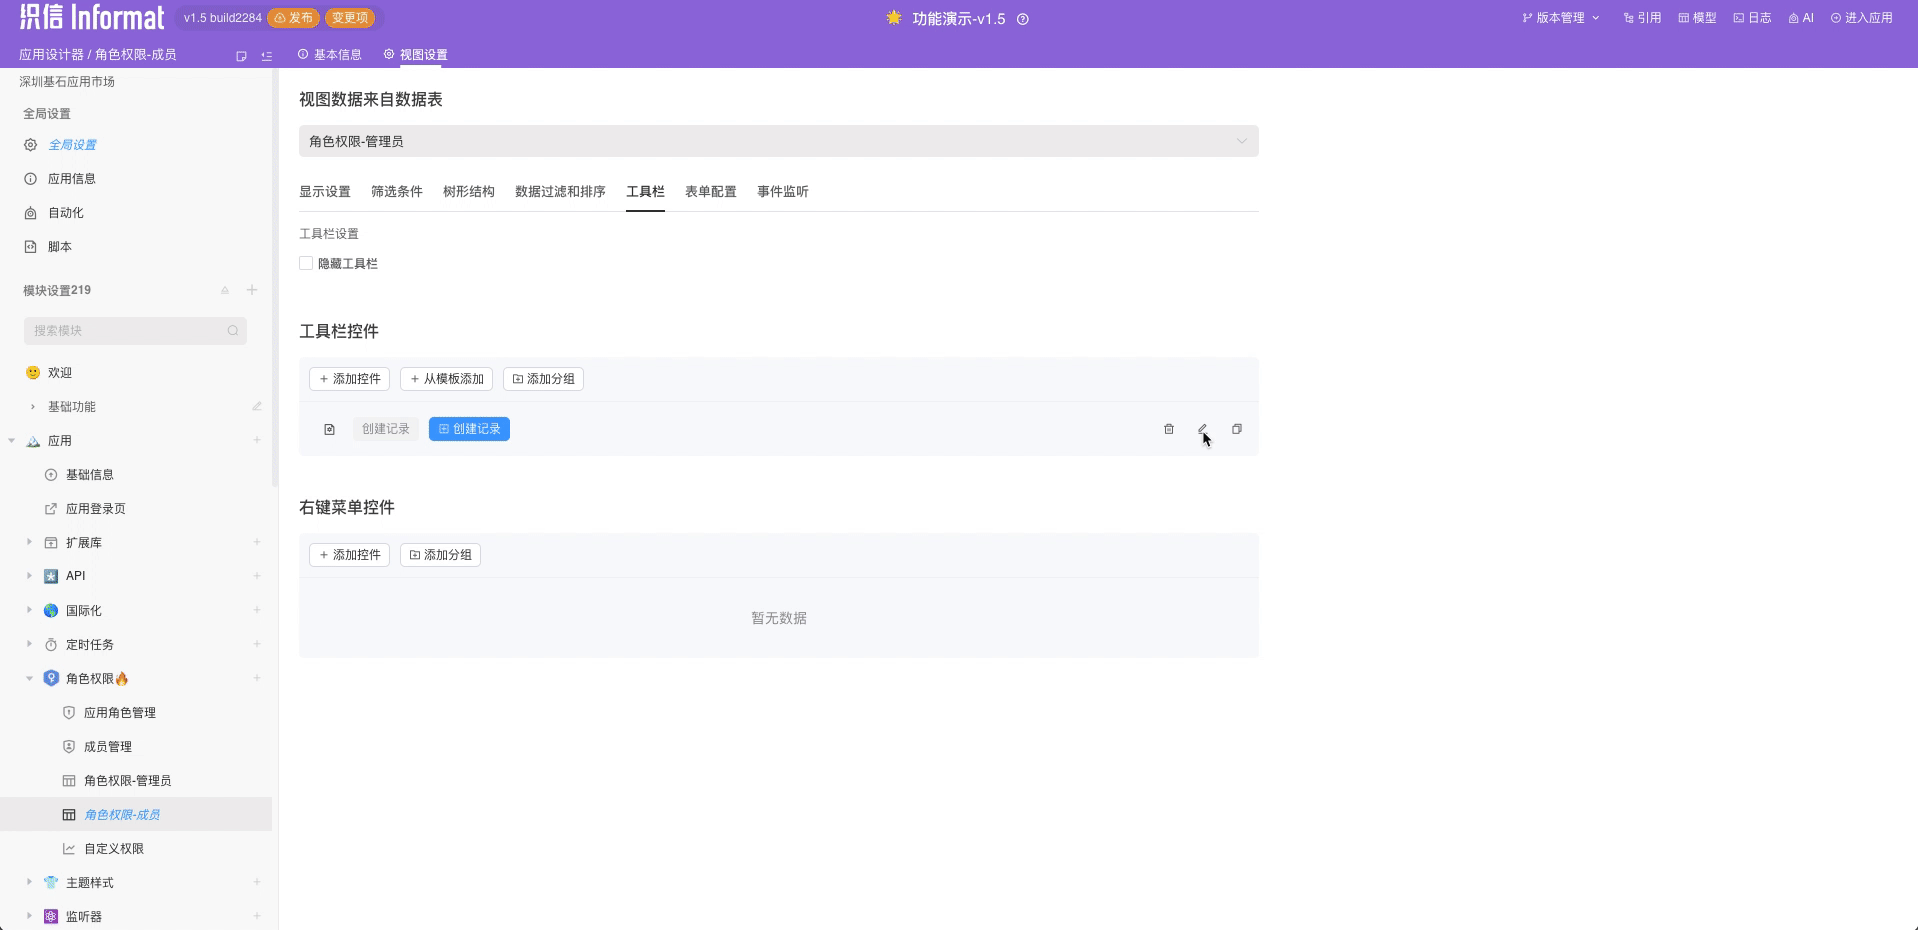The image size is (1918, 930).
Task: Delete the 创建记录 toolbar control via trash icon
Action: pyautogui.click(x=1169, y=429)
